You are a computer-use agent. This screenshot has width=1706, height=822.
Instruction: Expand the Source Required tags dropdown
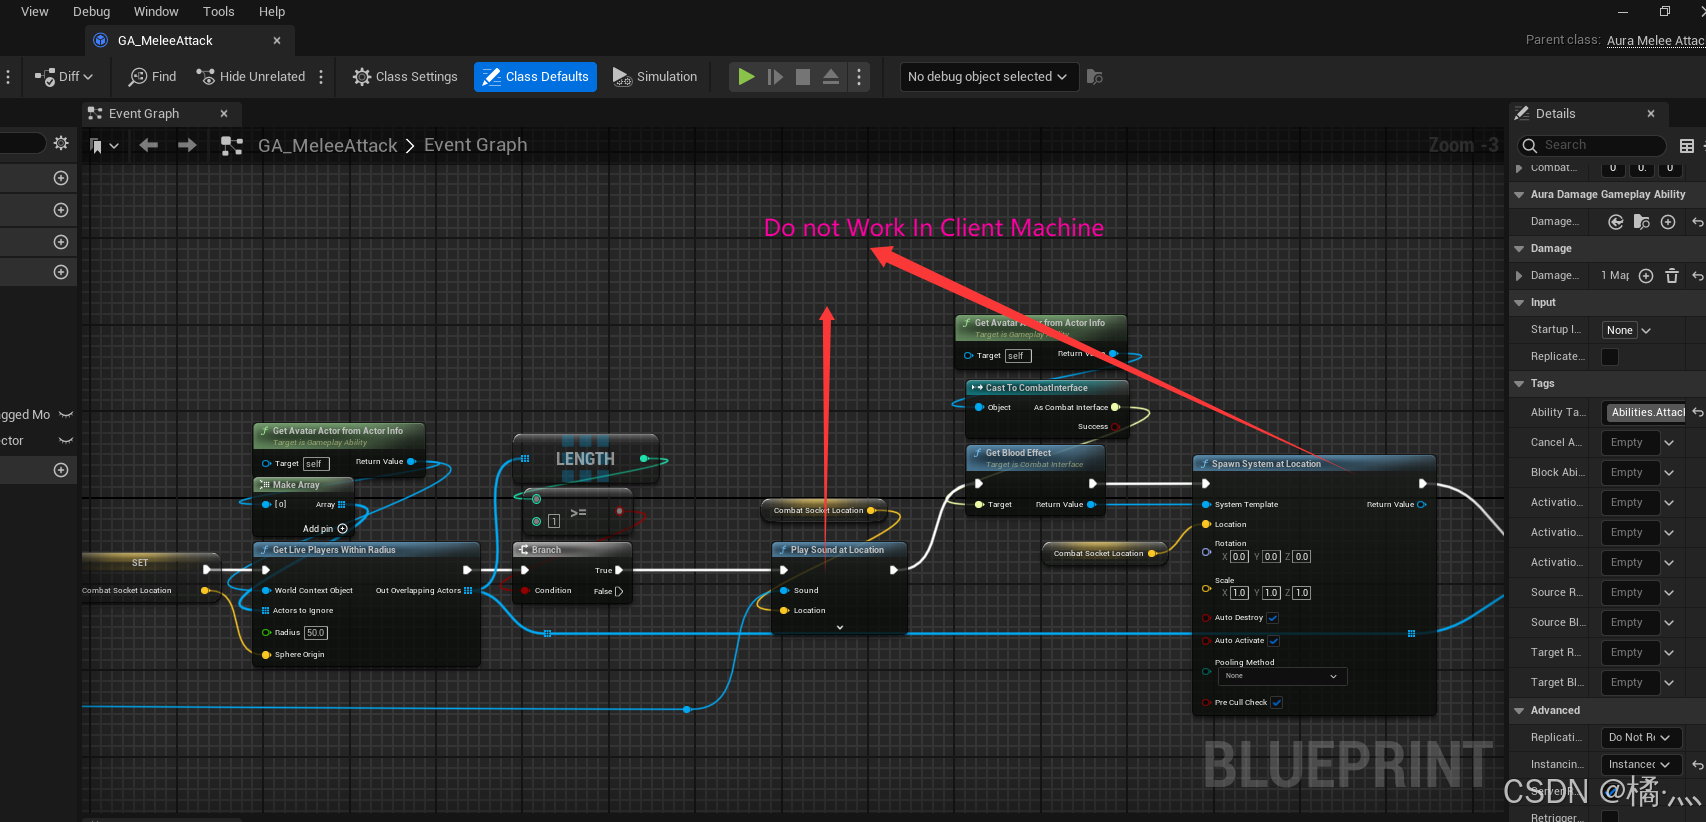click(x=1669, y=592)
